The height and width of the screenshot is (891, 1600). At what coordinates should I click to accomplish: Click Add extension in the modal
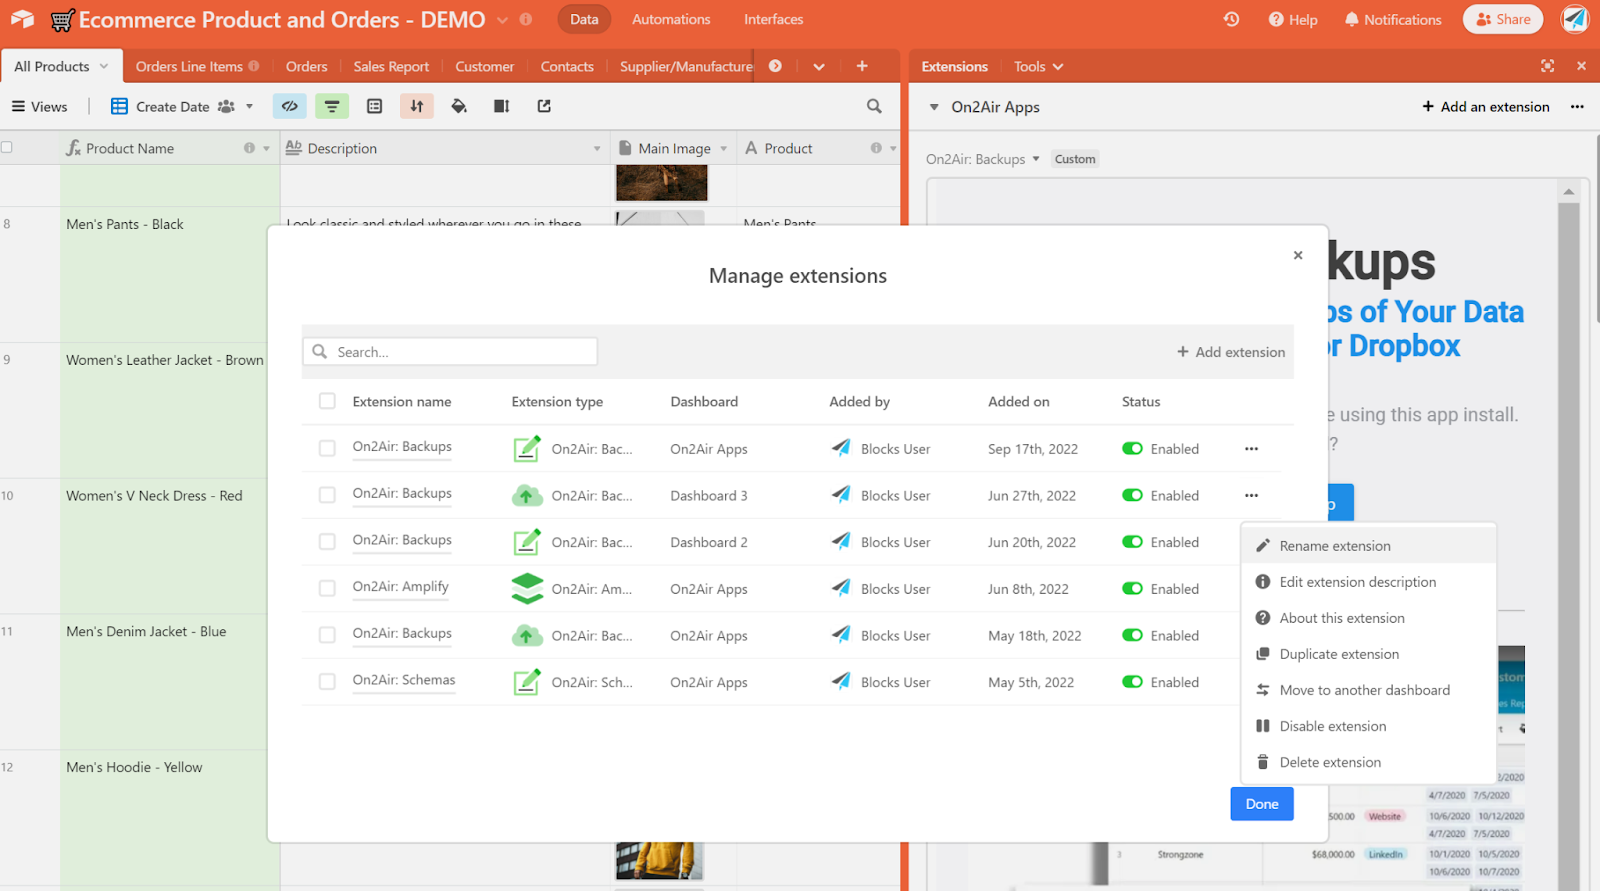point(1231,352)
